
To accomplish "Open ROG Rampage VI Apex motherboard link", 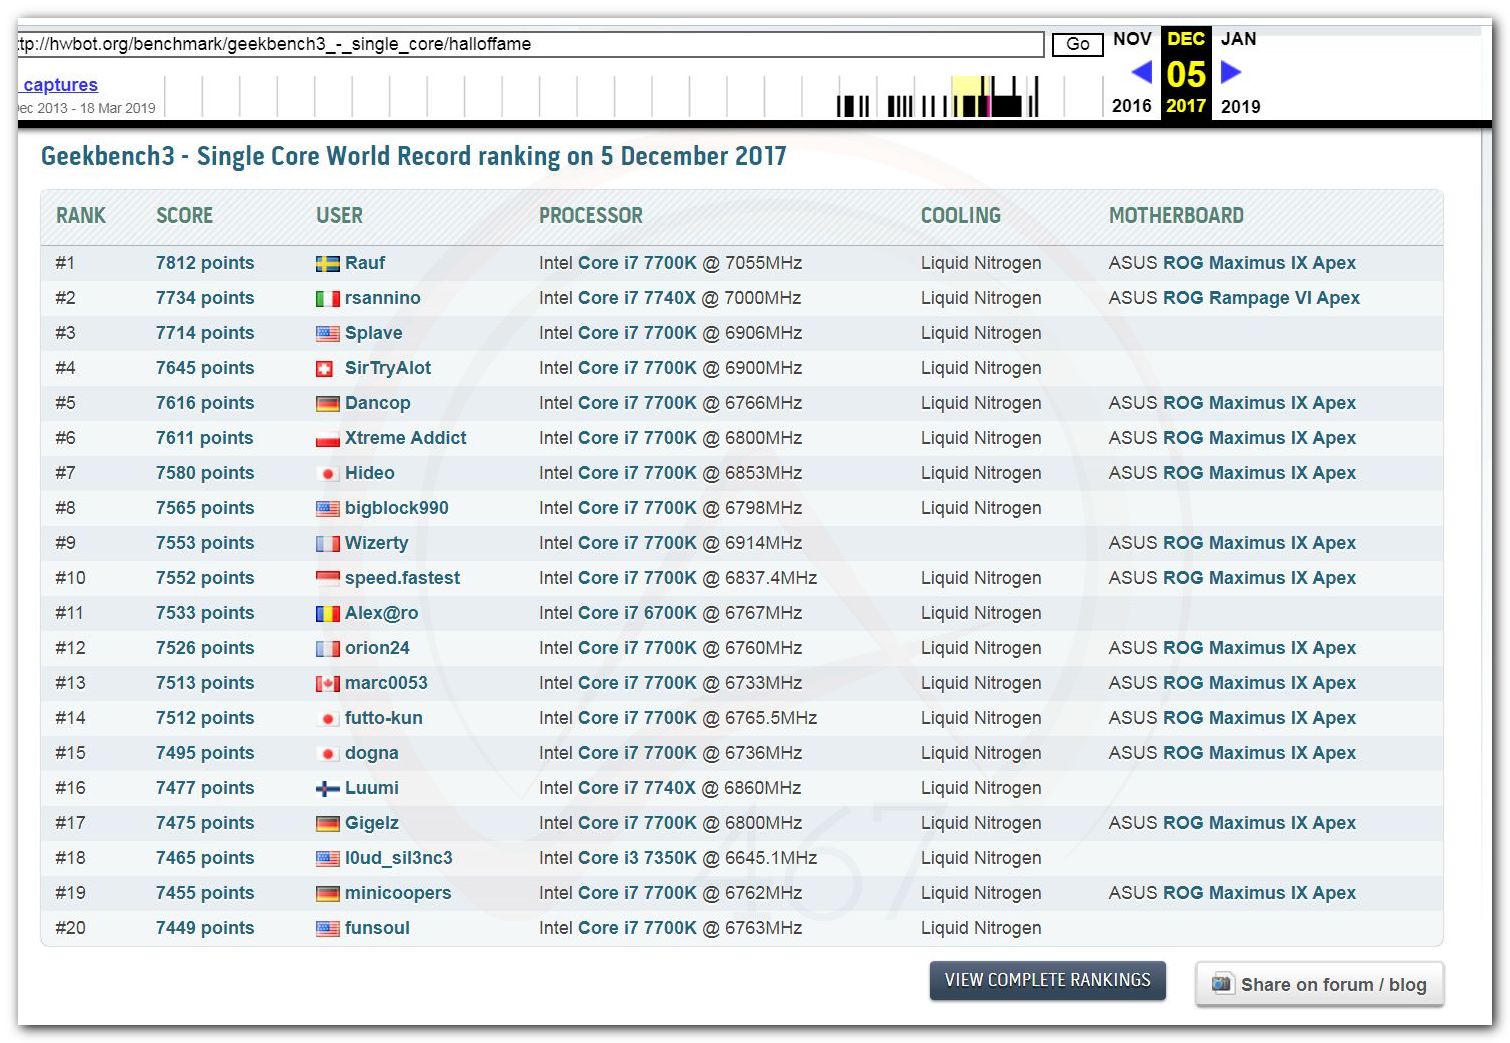I will click(x=1261, y=298).
